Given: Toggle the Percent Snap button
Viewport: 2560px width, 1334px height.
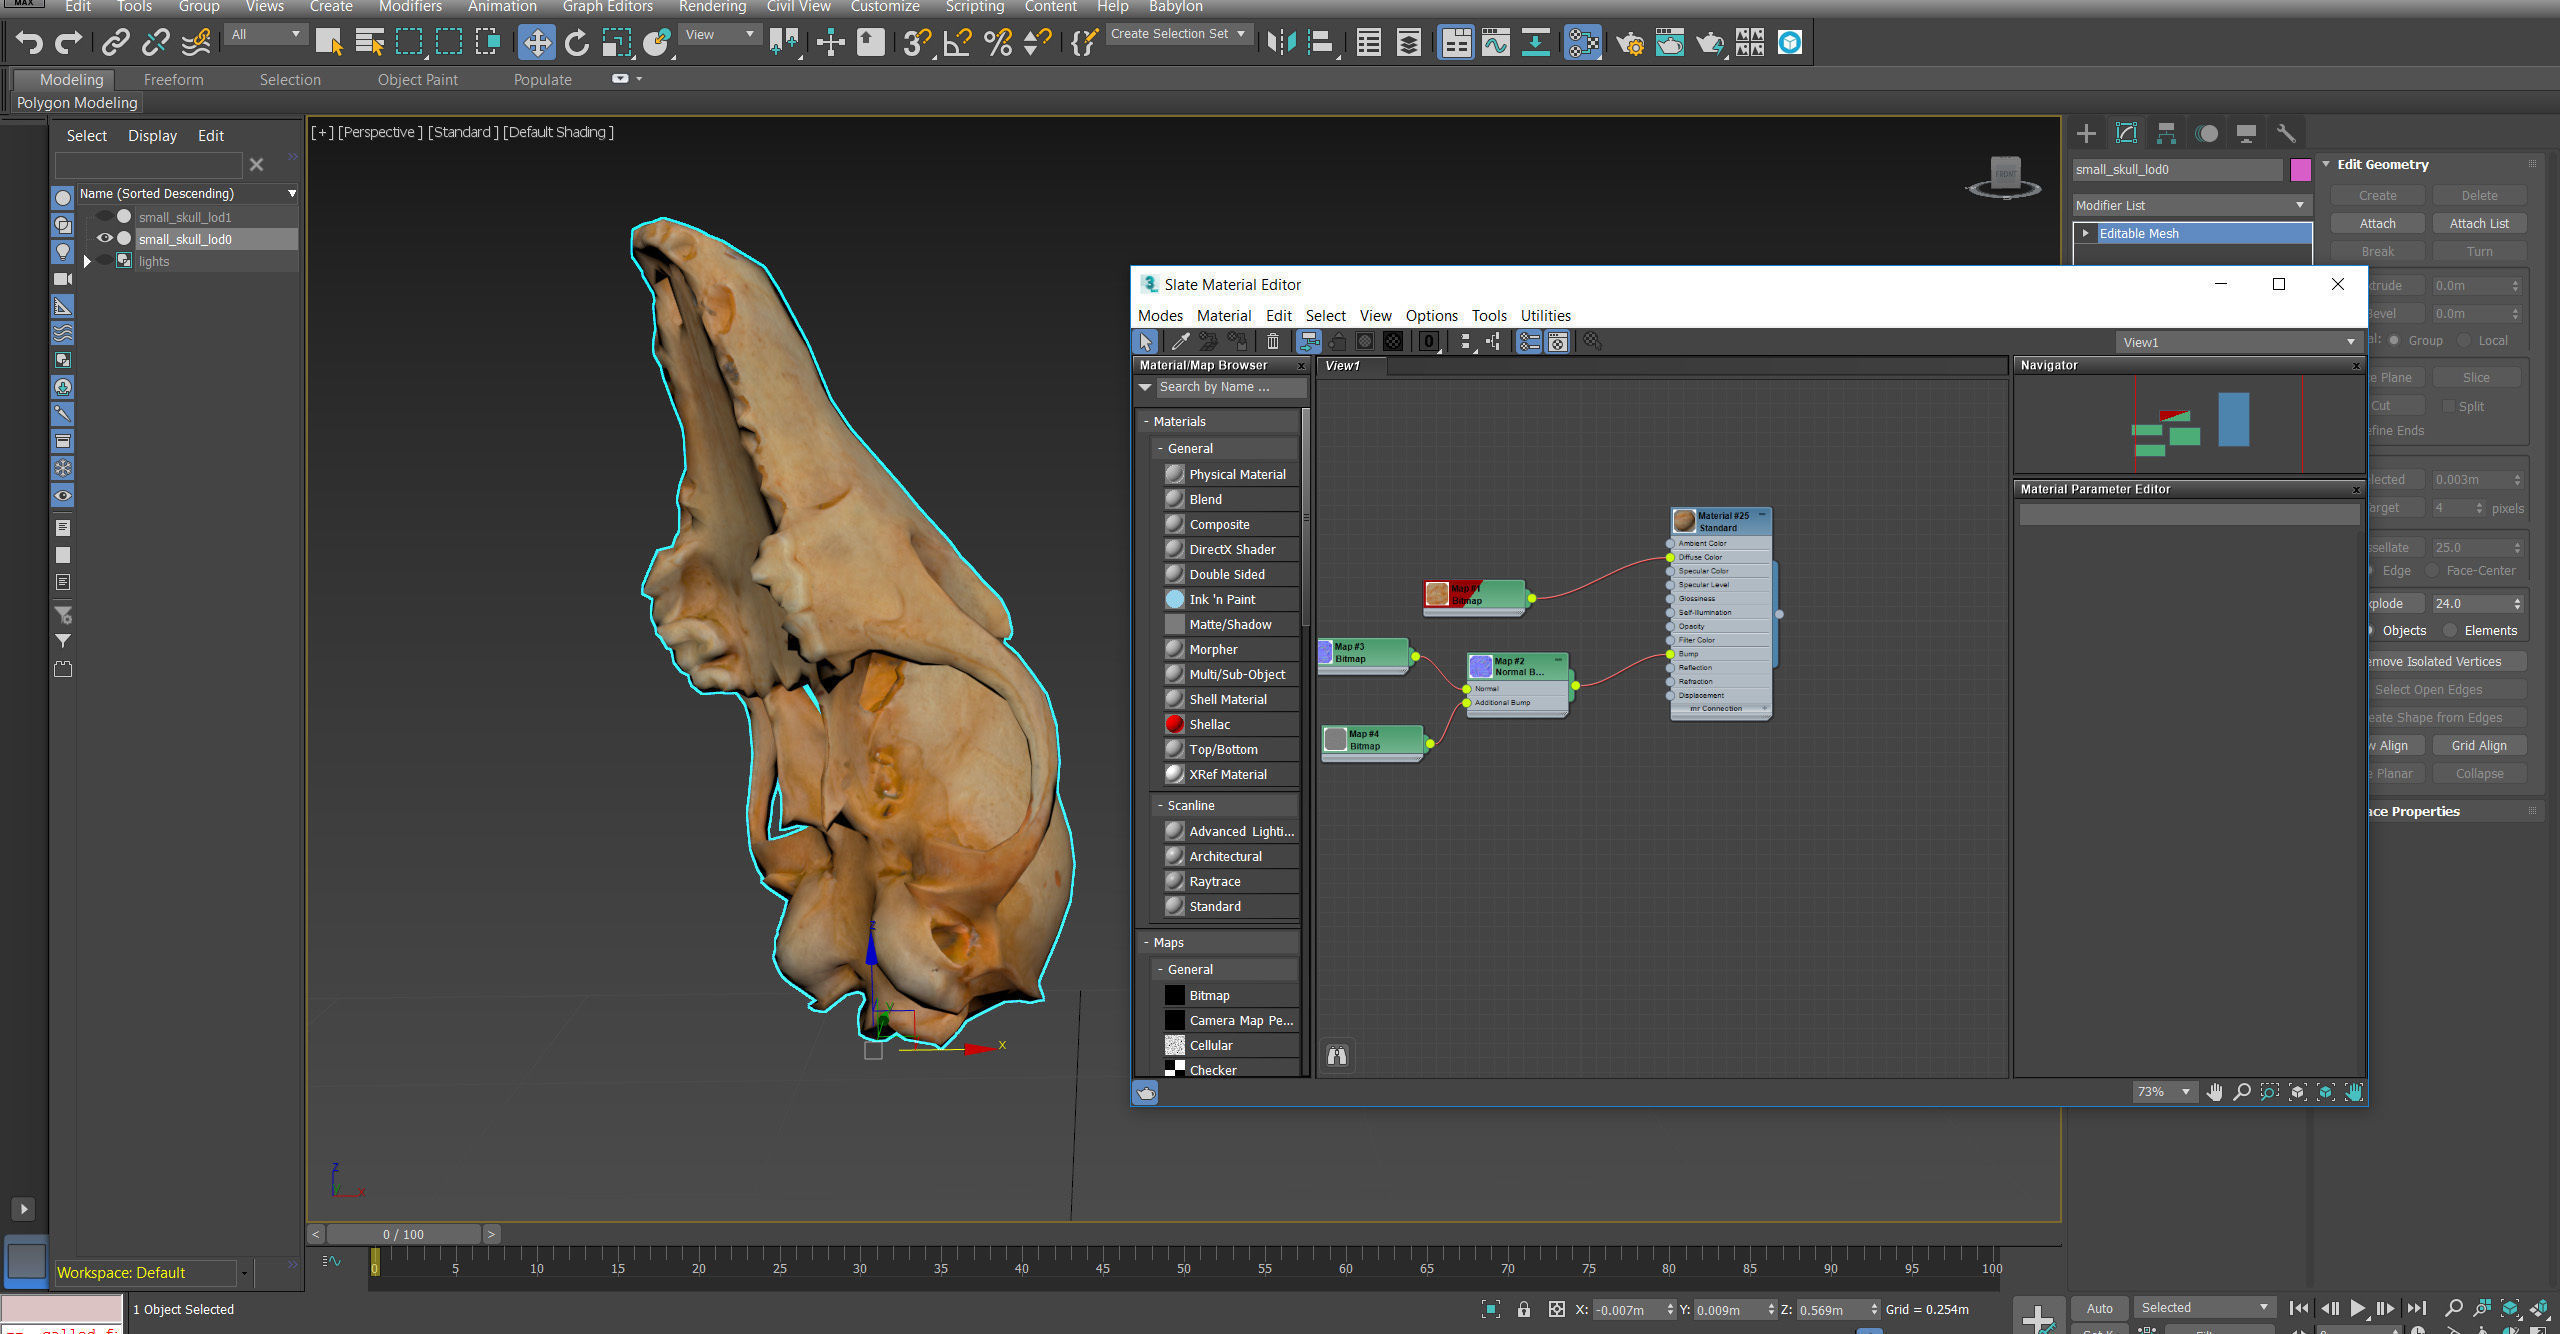Looking at the screenshot, I should point(997,42).
